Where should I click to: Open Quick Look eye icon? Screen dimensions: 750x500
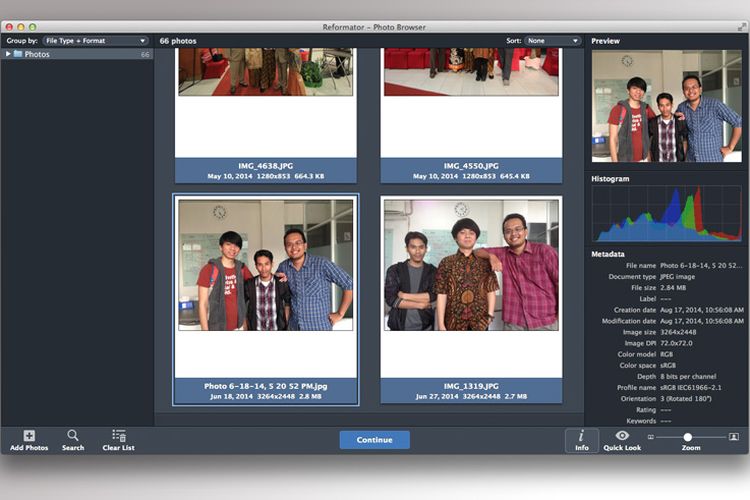[x=622, y=435]
